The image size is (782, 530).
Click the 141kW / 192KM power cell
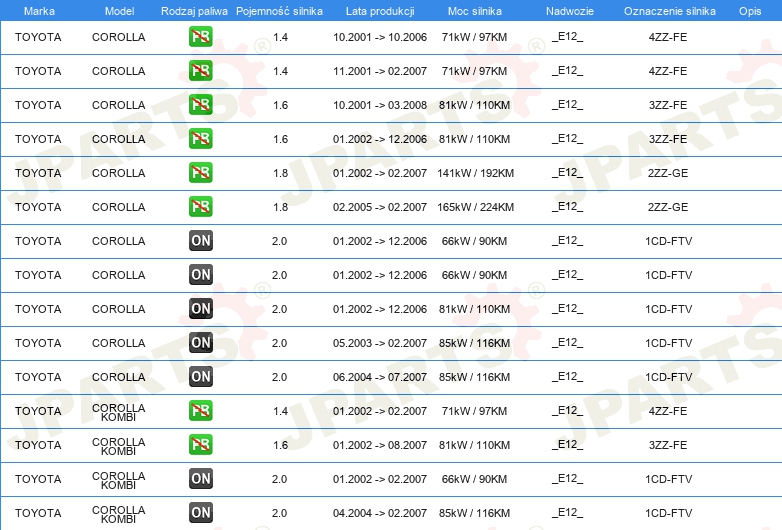click(x=475, y=173)
